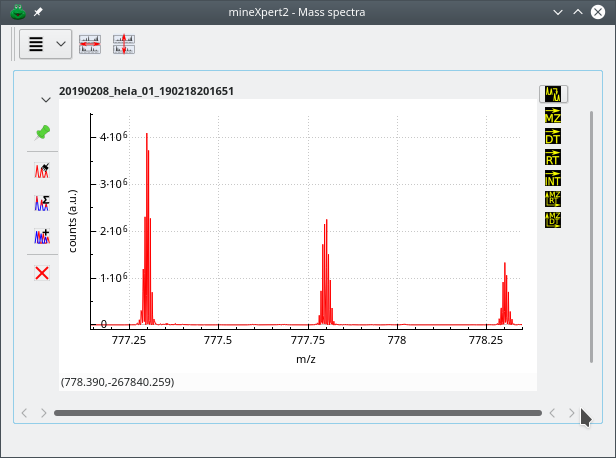Click the add trace plus icon
The image size is (616, 458).
(x=42, y=237)
